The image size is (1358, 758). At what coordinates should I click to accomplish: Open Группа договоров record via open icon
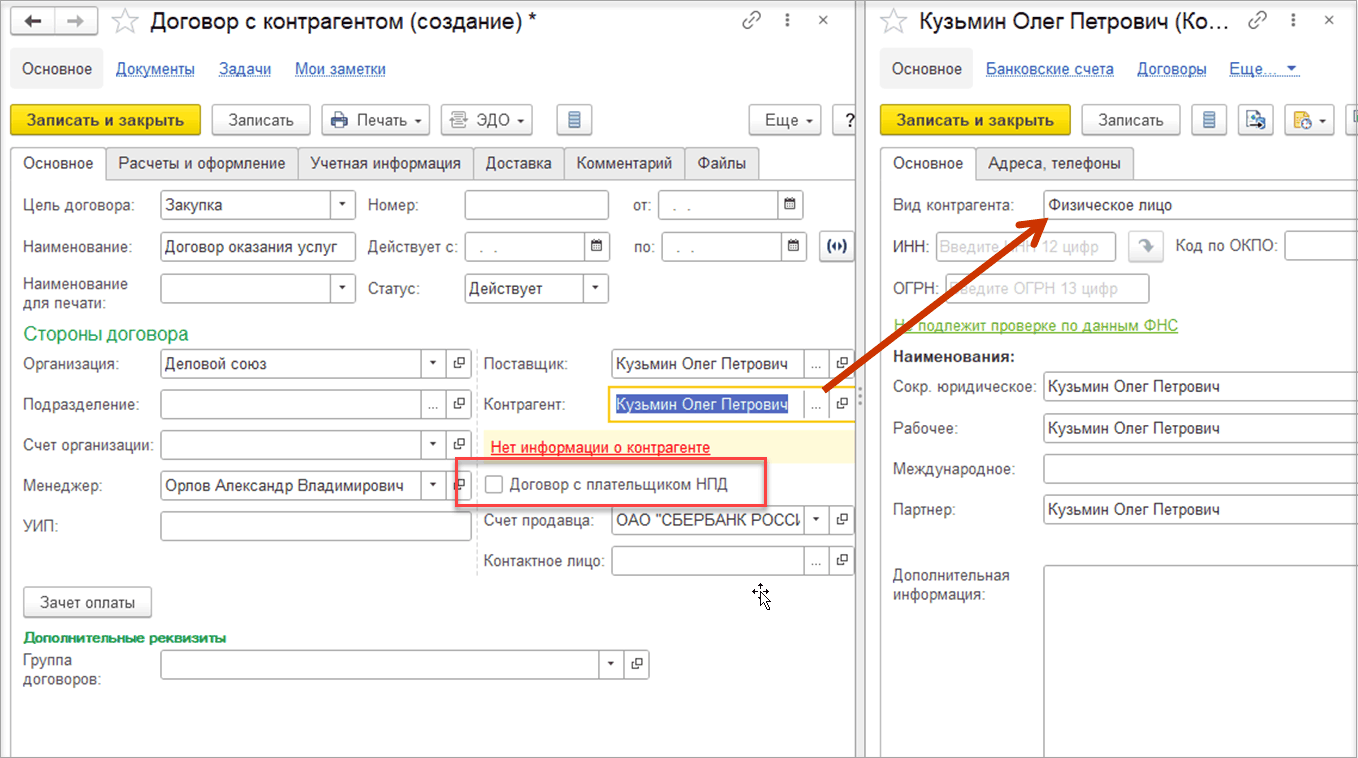click(x=637, y=664)
